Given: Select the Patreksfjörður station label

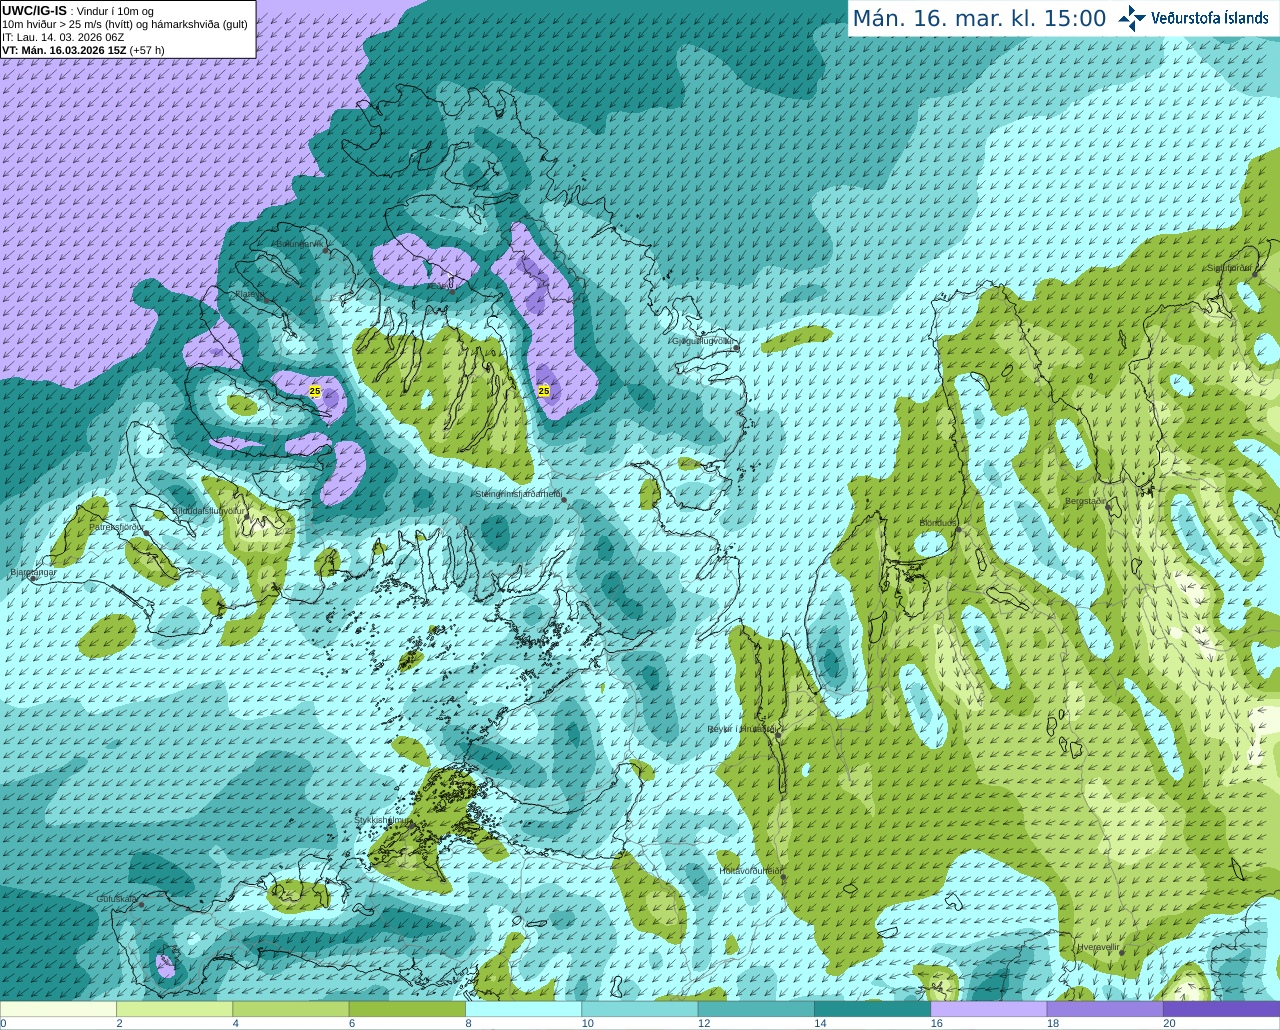Looking at the screenshot, I should tap(117, 526).
